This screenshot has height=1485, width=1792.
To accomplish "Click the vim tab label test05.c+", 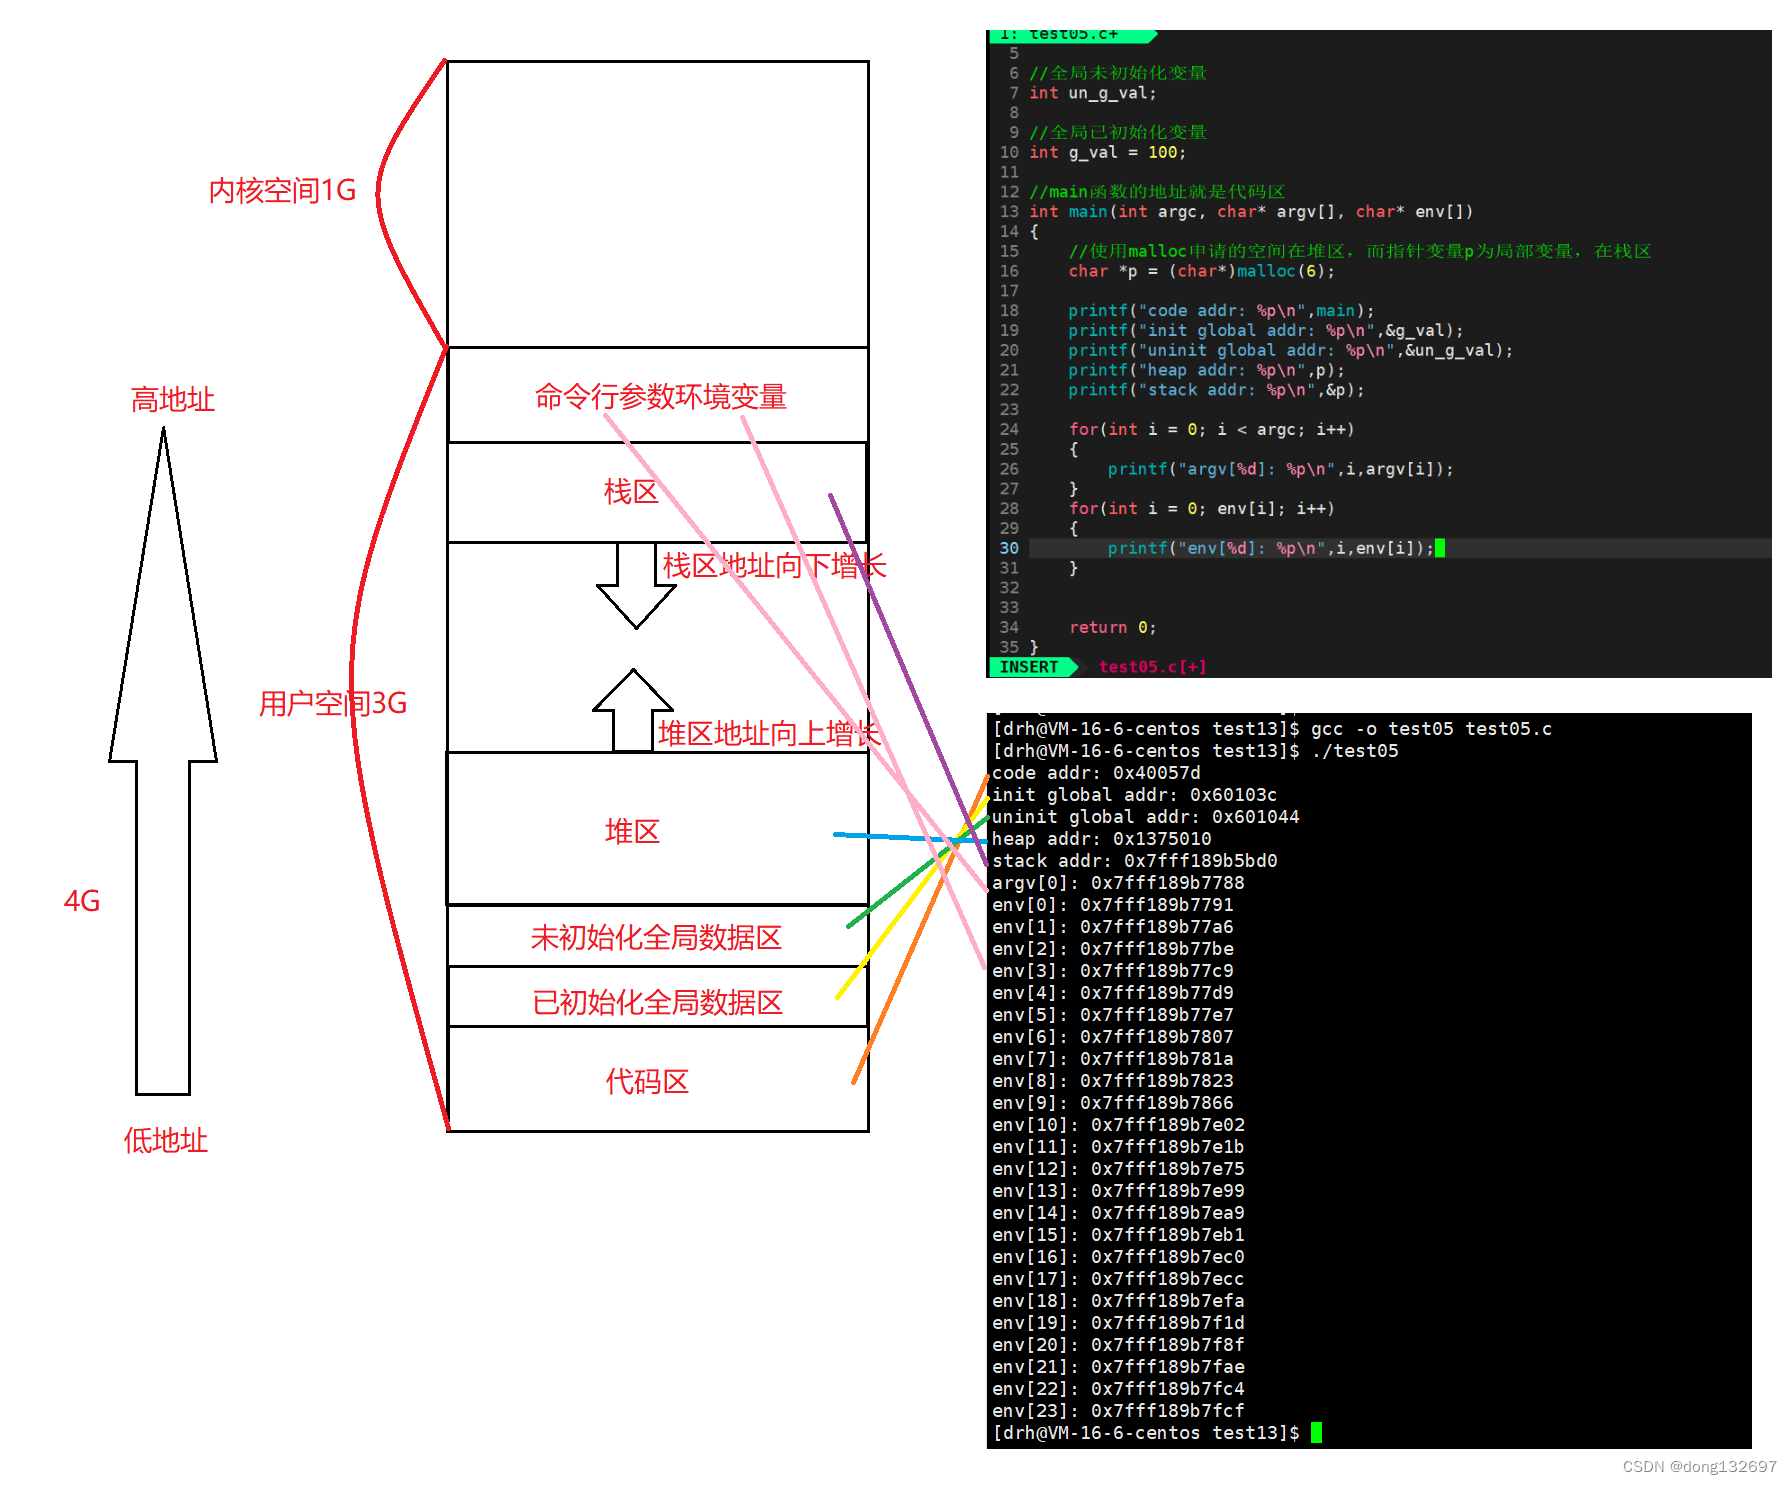I will click(x=1073, y=35).
